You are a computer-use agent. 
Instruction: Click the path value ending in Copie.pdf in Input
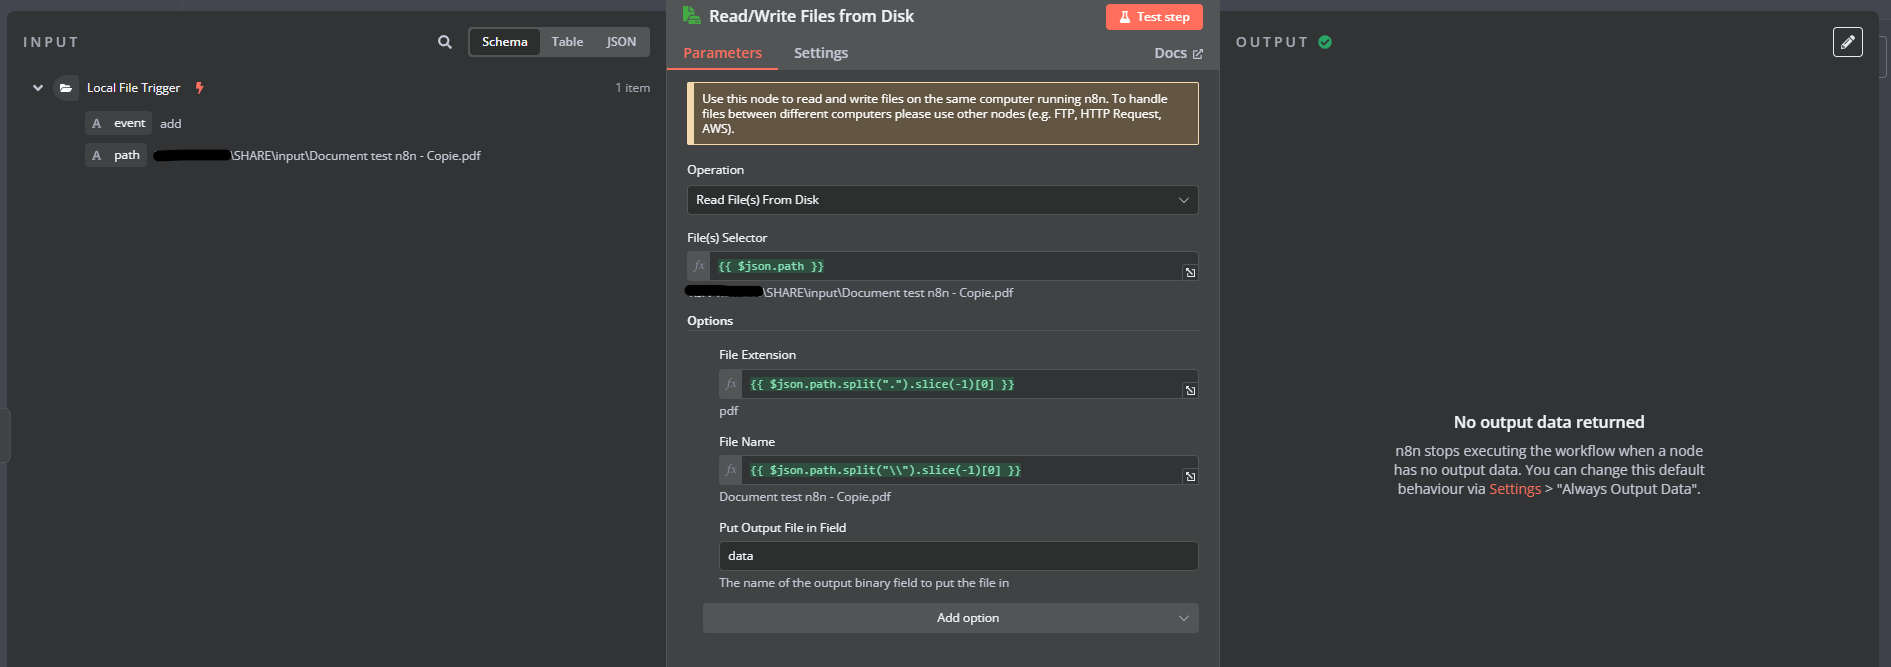pos(318,156)
